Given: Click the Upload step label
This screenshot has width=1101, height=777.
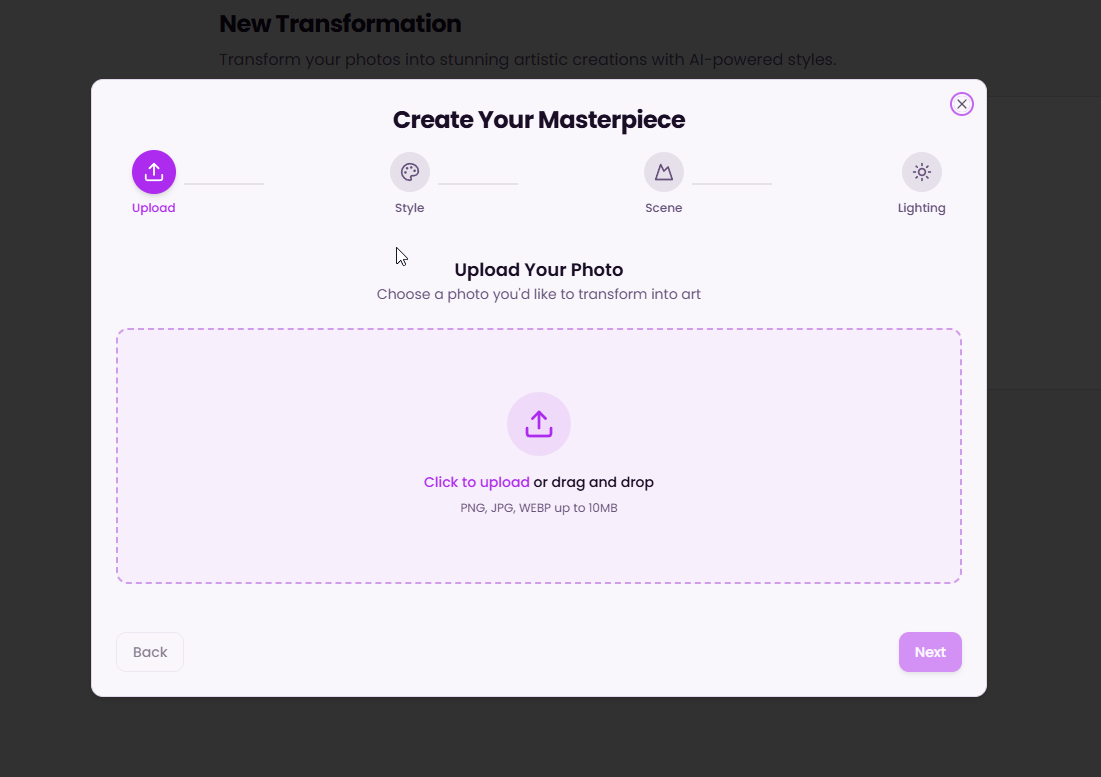Looking at the screenshot, I should coord(154,208).
